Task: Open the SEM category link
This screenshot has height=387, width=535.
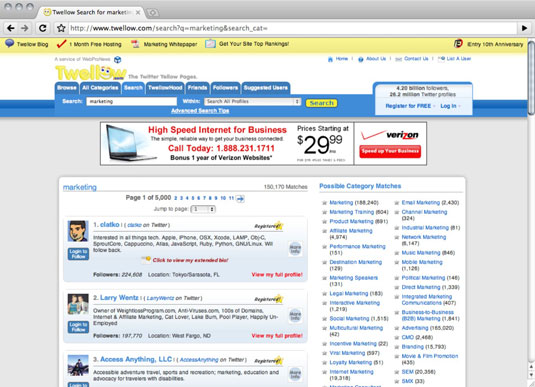Action: 407,372
